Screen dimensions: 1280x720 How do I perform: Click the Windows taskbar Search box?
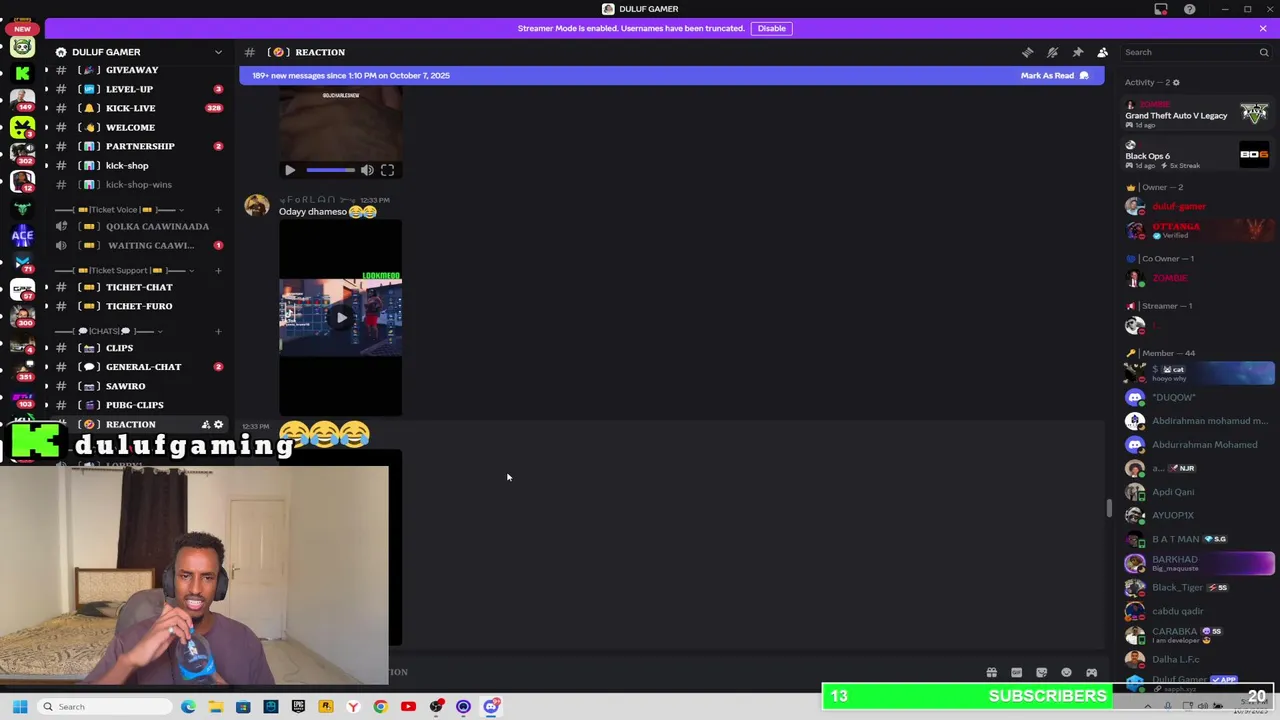tap(104, 707)
